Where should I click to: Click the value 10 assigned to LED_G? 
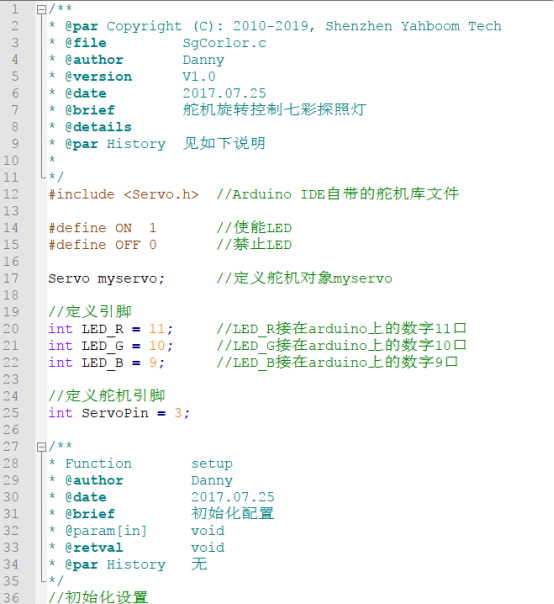pyautogui.click(x=157, y=346)
